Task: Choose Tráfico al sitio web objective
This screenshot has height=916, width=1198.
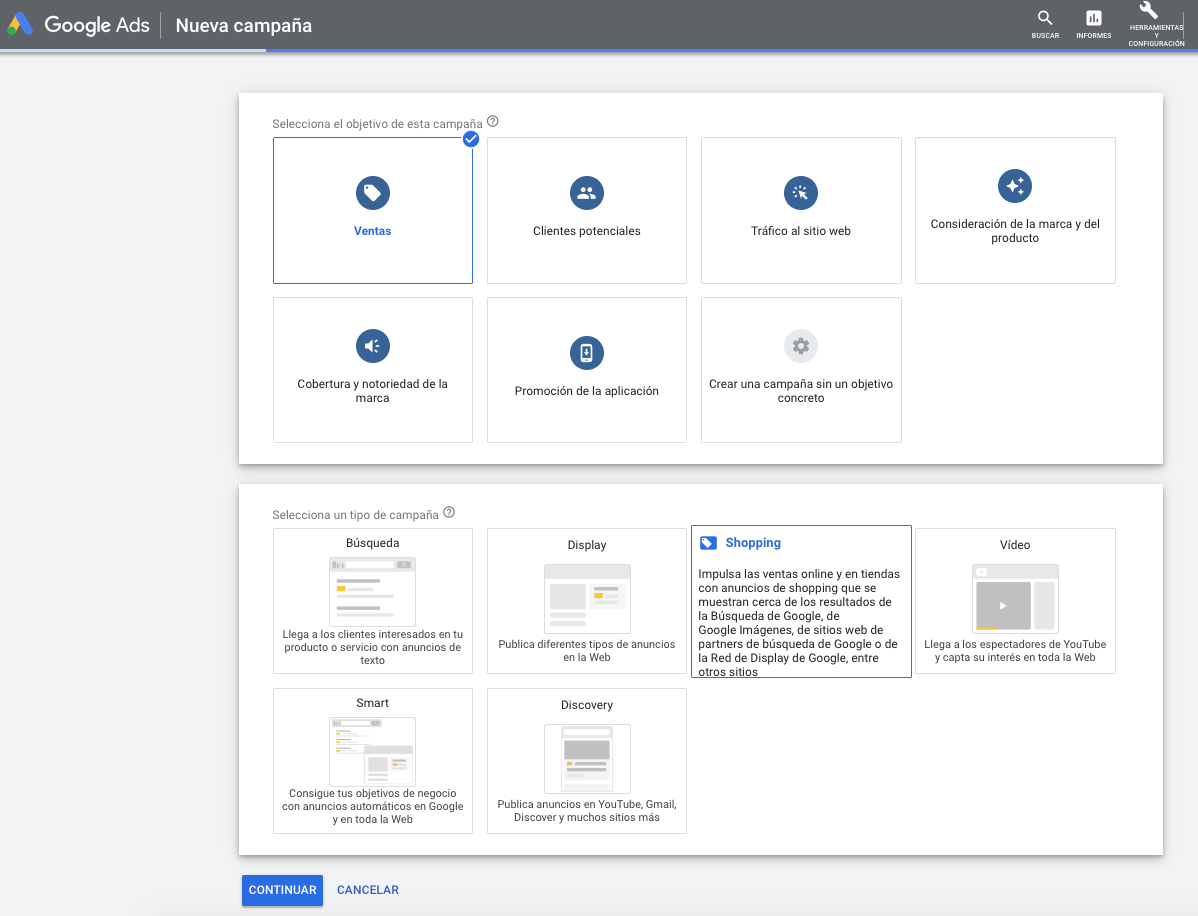Action: tap(800, 211)
